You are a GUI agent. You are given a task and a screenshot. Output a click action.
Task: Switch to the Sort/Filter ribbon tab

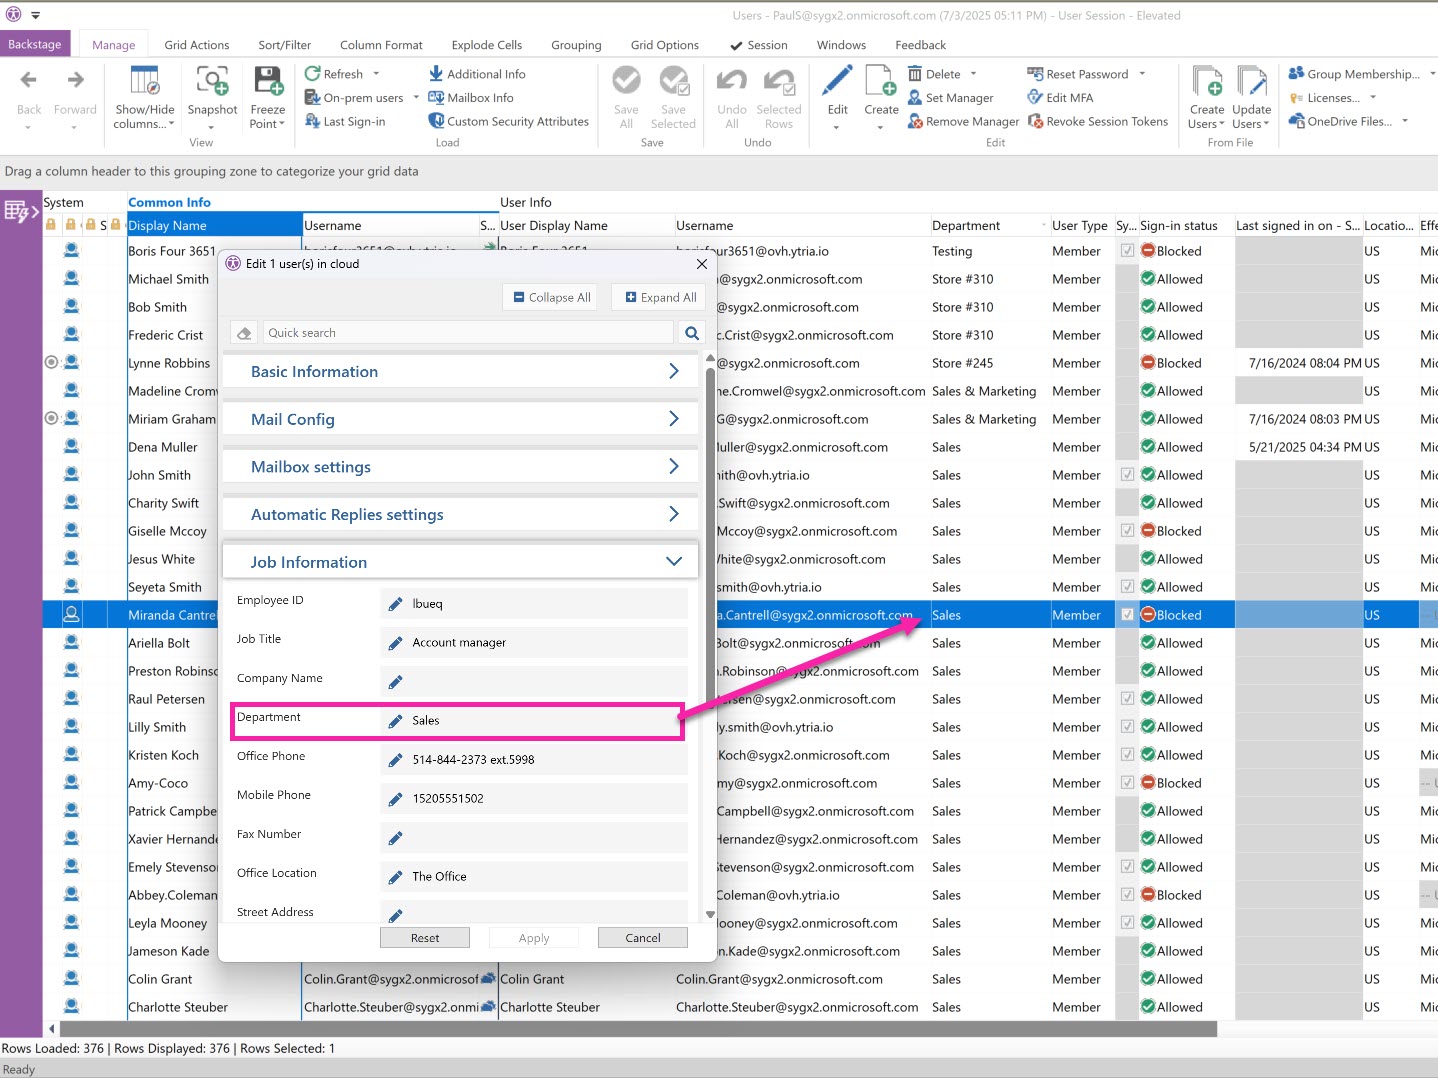click(x=284, y=45)
